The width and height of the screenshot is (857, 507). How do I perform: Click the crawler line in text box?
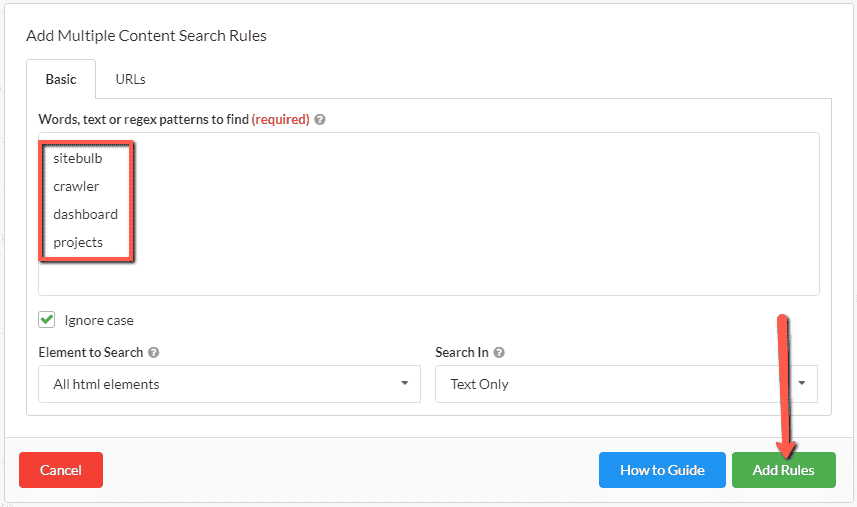point(76,186)
